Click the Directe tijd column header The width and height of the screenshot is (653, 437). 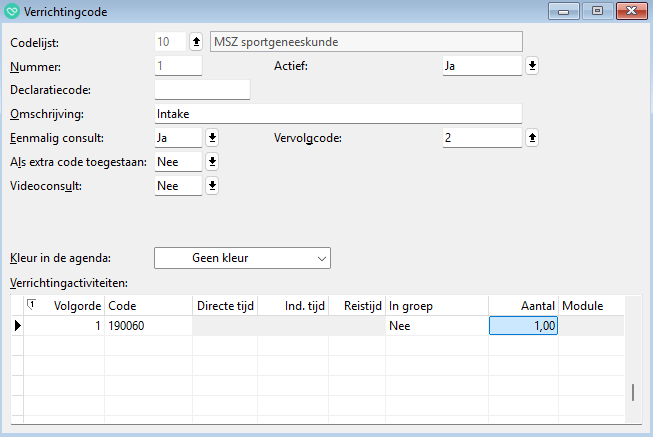coord(225,306)
